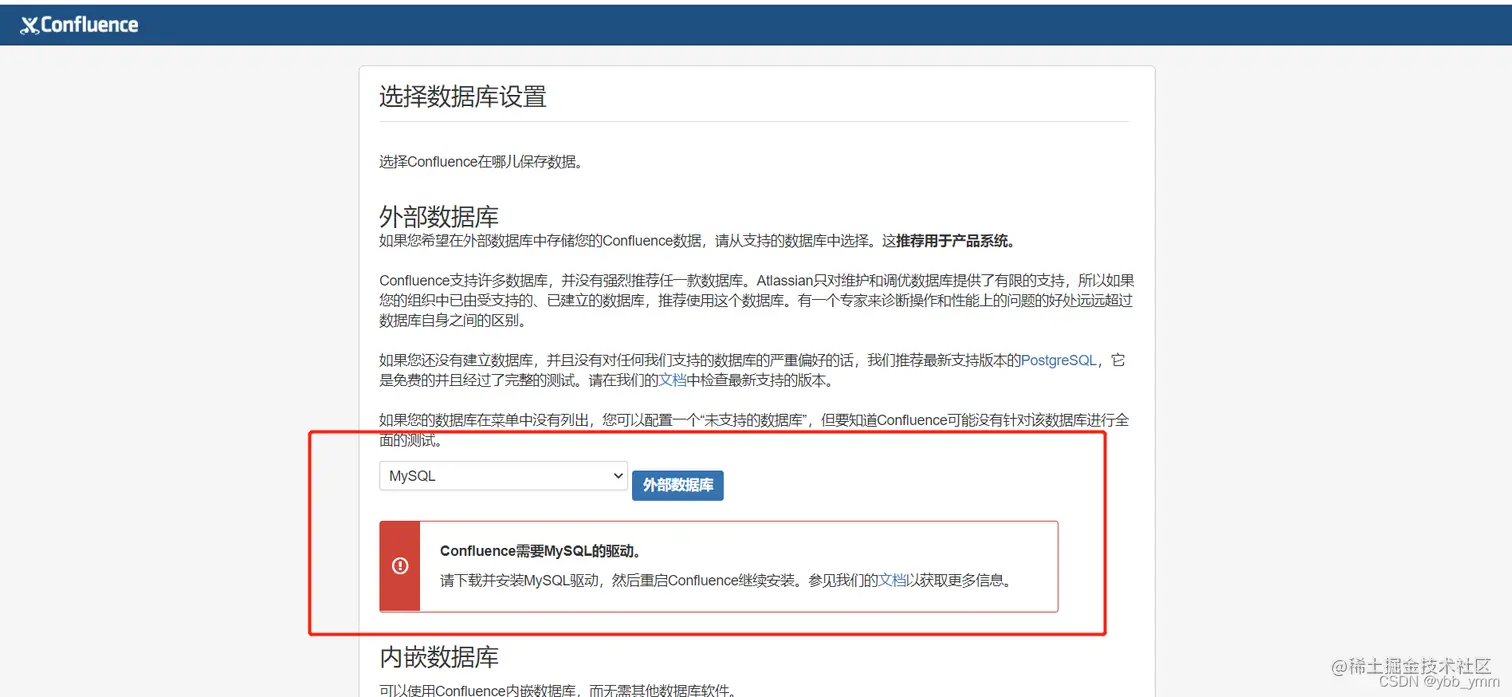Viewport: 1512px width, 697px height.
Task: Open the MySQL database type dropdown
Action: [x=503, y=476]
